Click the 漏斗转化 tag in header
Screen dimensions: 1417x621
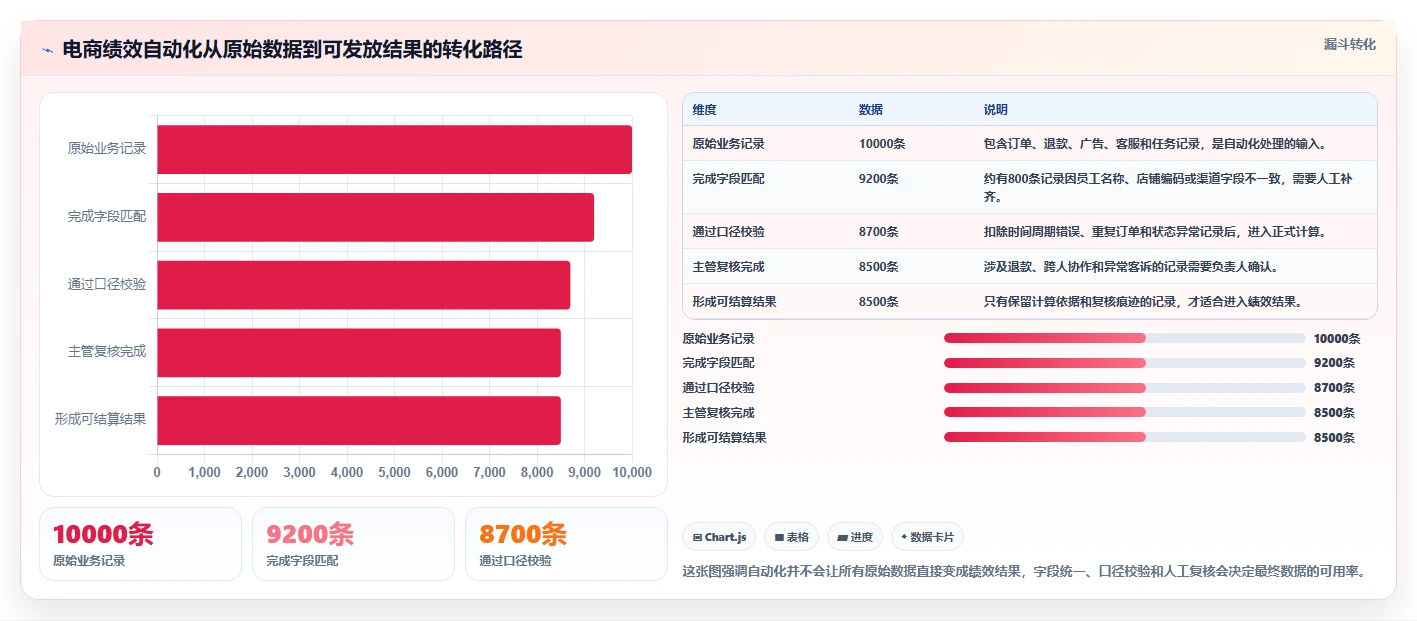pos(1349,44)
